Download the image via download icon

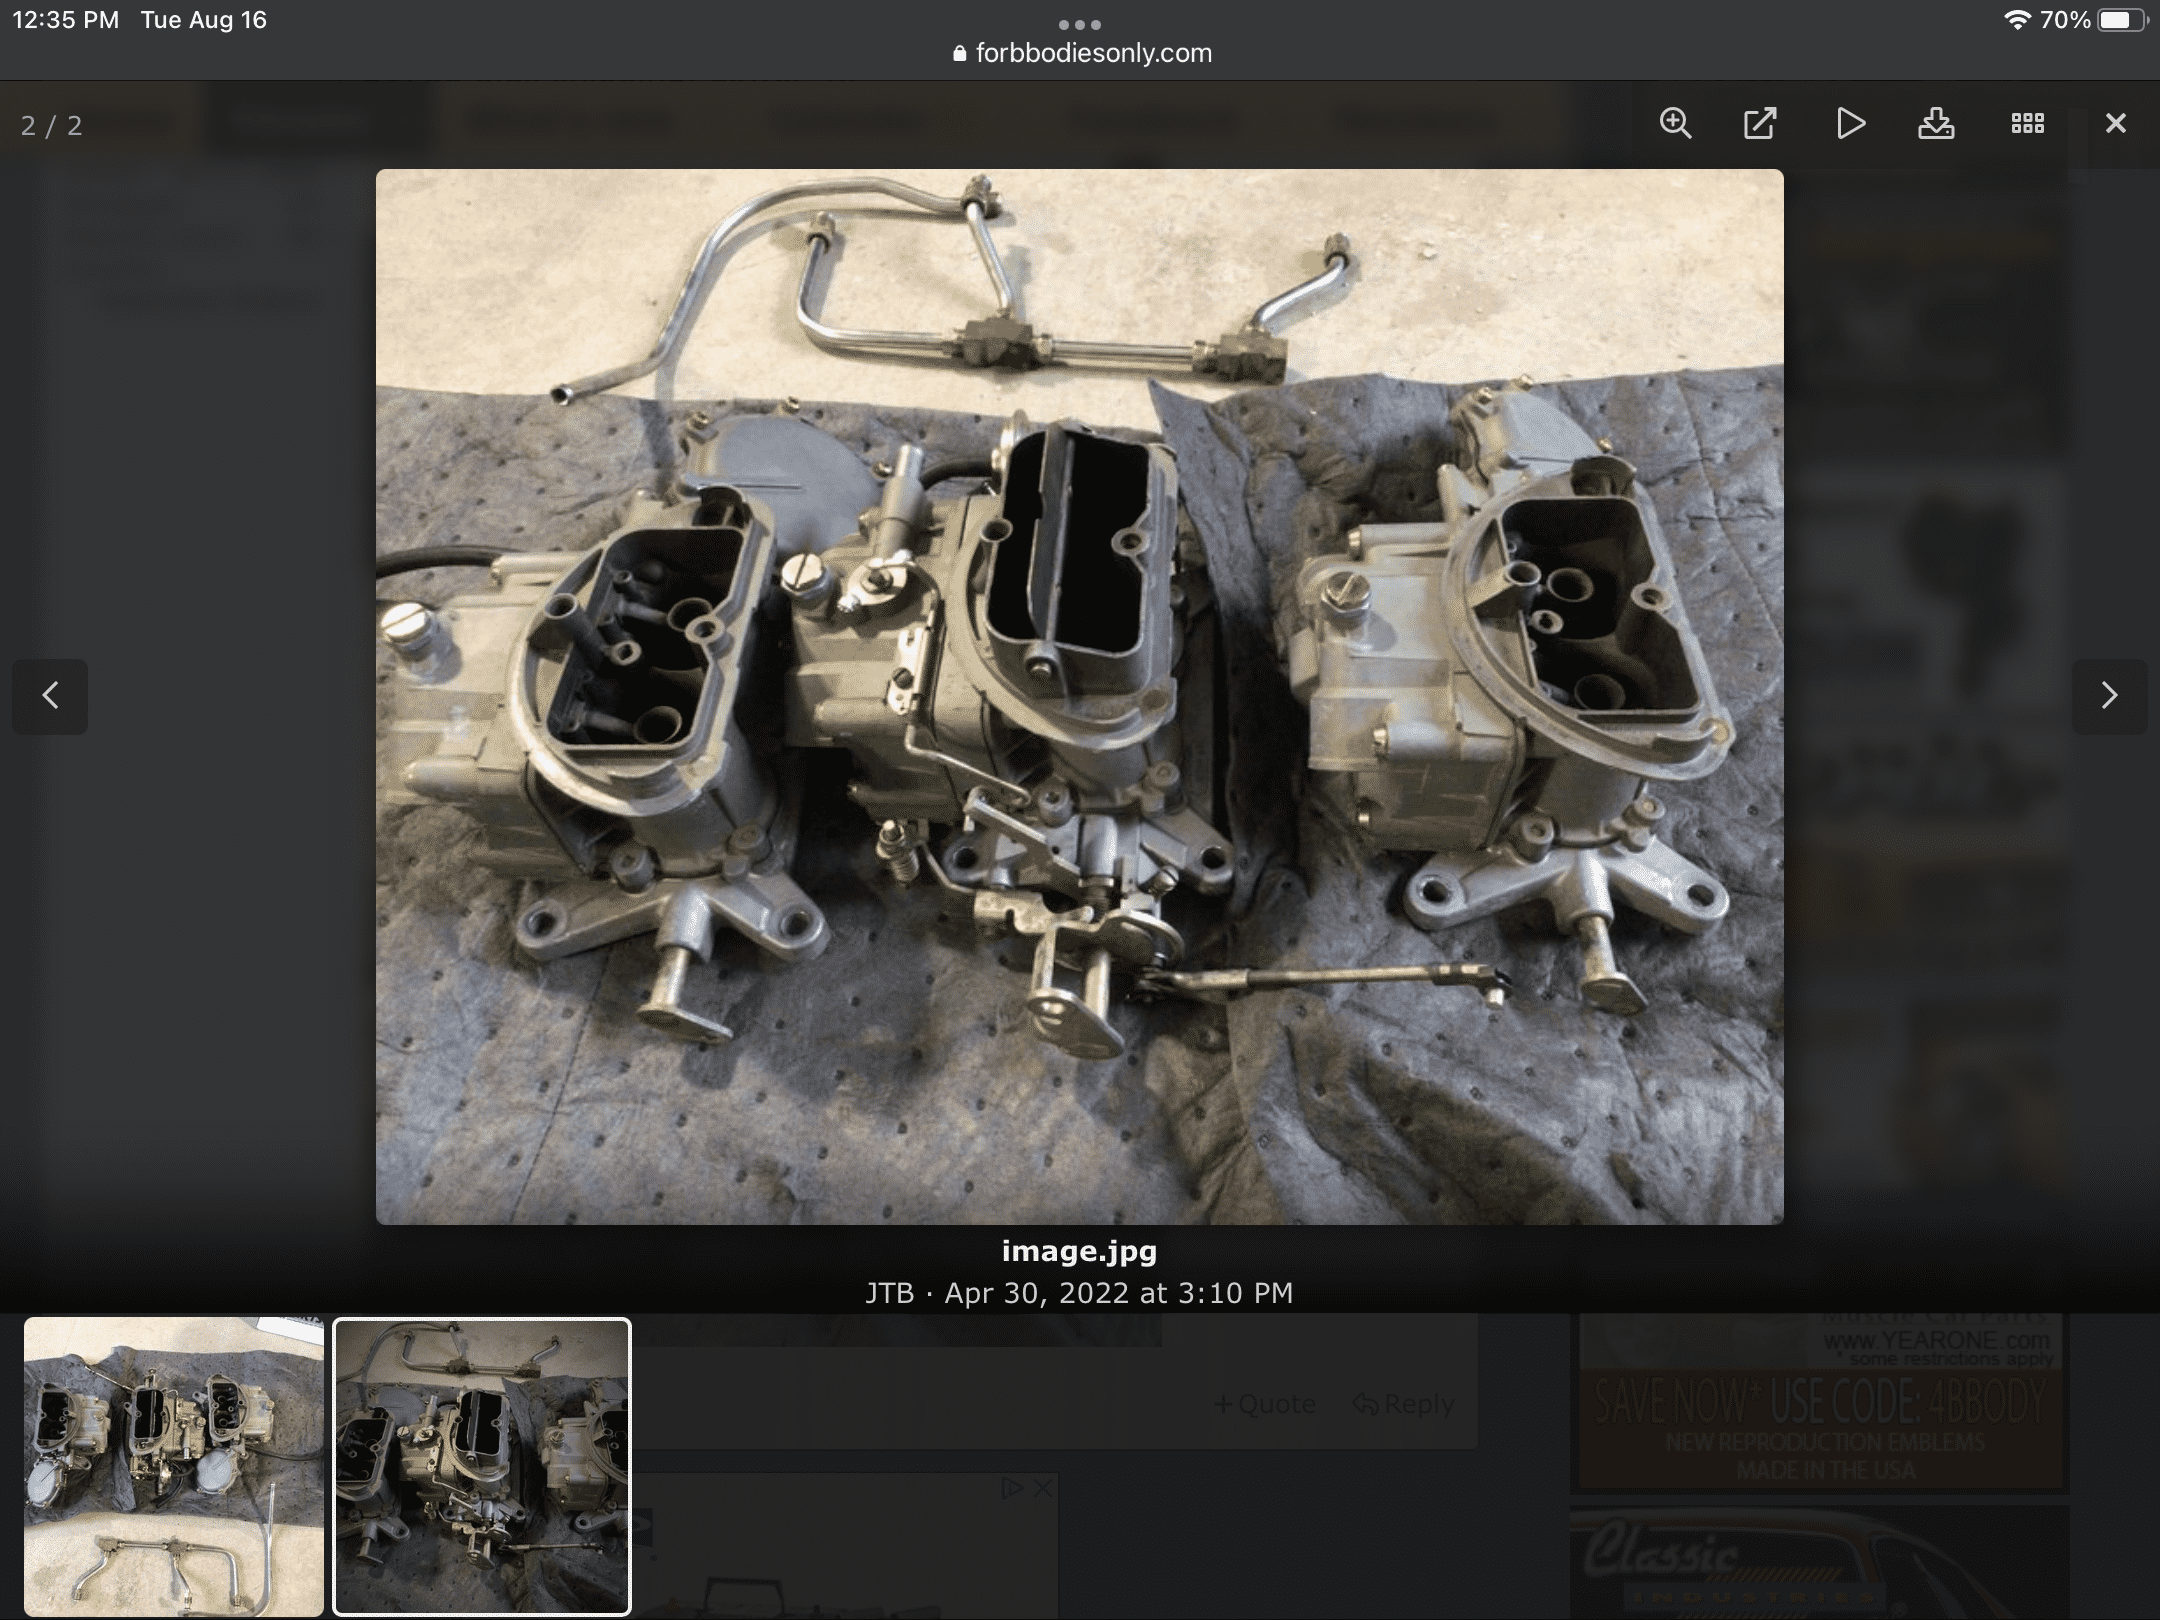(1936, 124)
